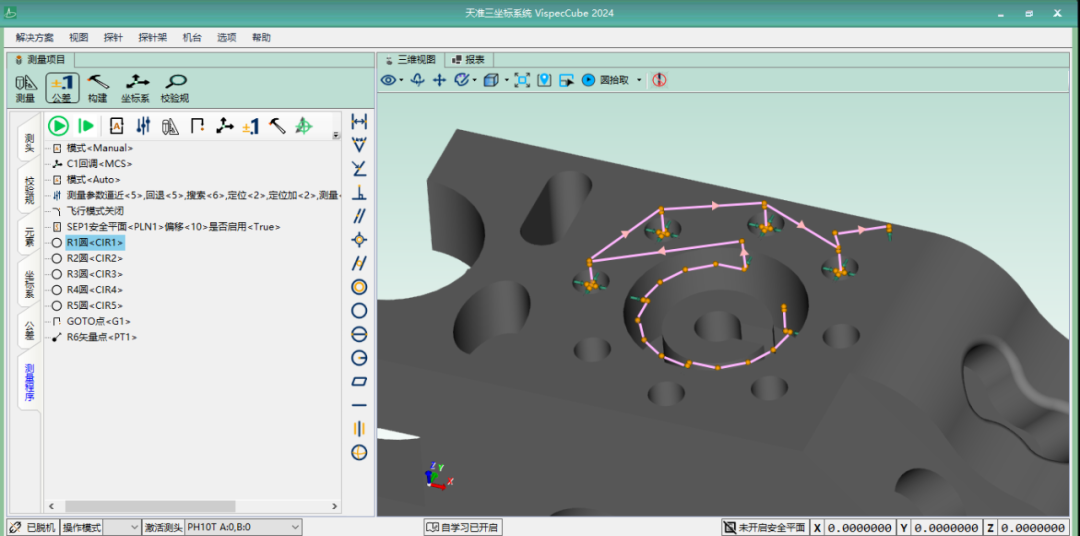Select the distance tolerance icon atop the vertical toolbar
The image size is (1080, 536).
coord(359,121)
